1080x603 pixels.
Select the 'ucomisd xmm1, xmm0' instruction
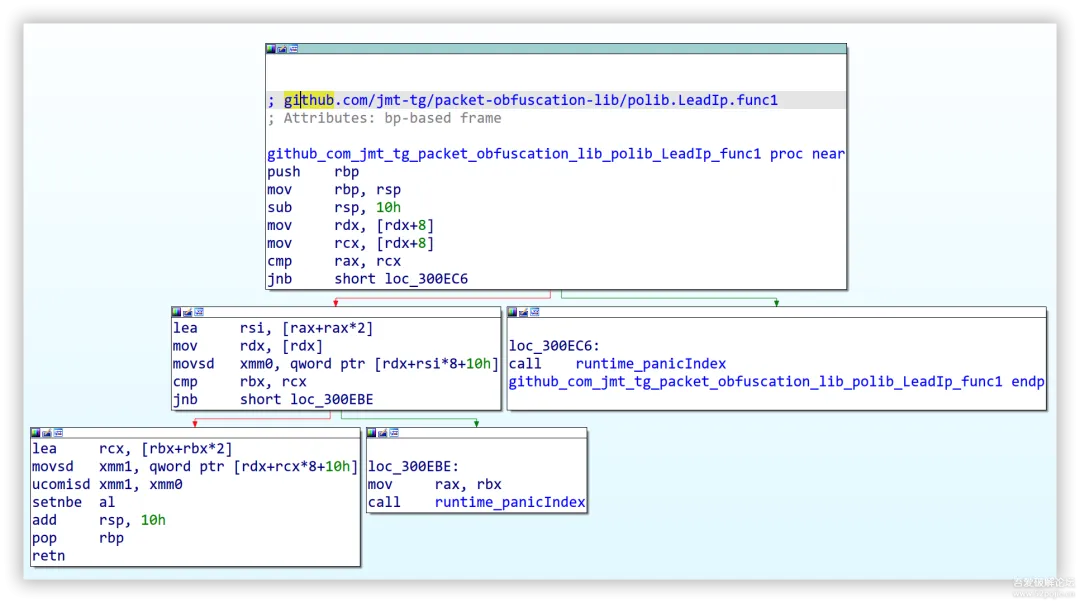coord(107,484)
